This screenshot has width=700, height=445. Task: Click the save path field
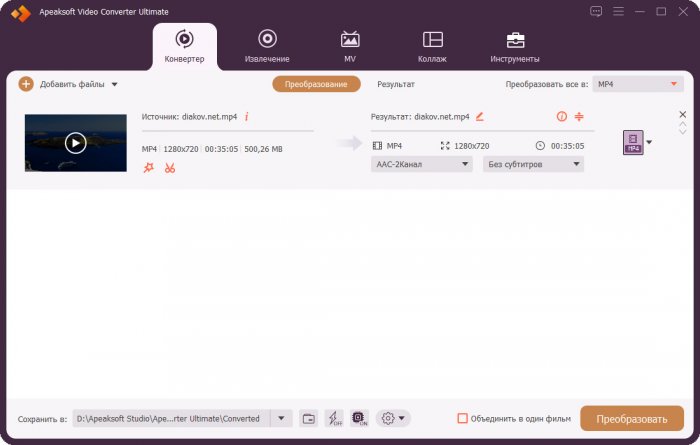pyautogui.click(x=171, y=419)
